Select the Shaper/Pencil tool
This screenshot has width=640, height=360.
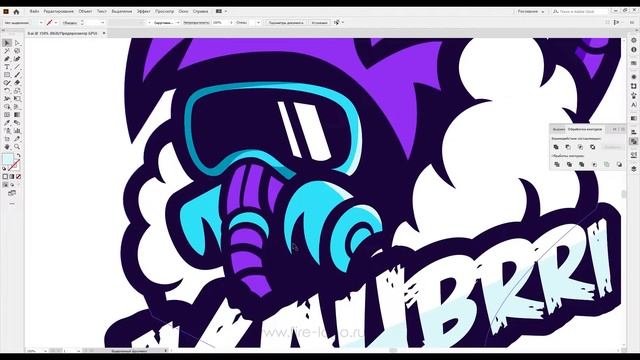click(x=7, y=83)
